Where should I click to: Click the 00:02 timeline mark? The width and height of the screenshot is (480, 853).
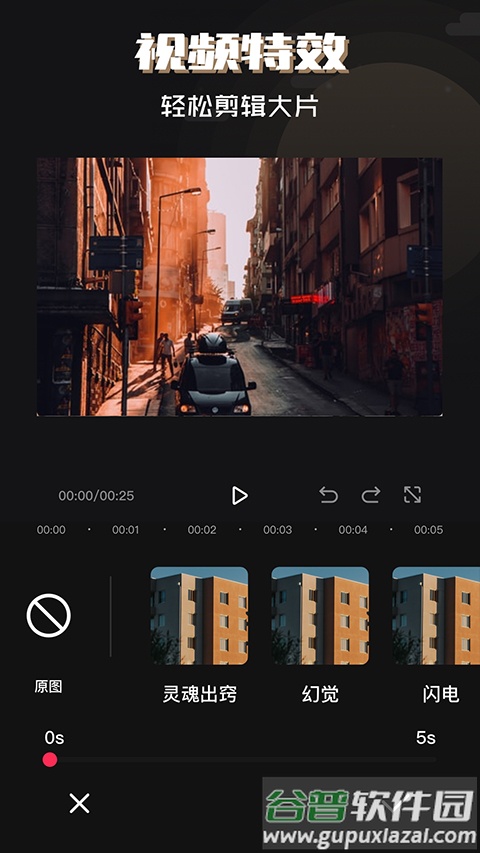[202, 530]
